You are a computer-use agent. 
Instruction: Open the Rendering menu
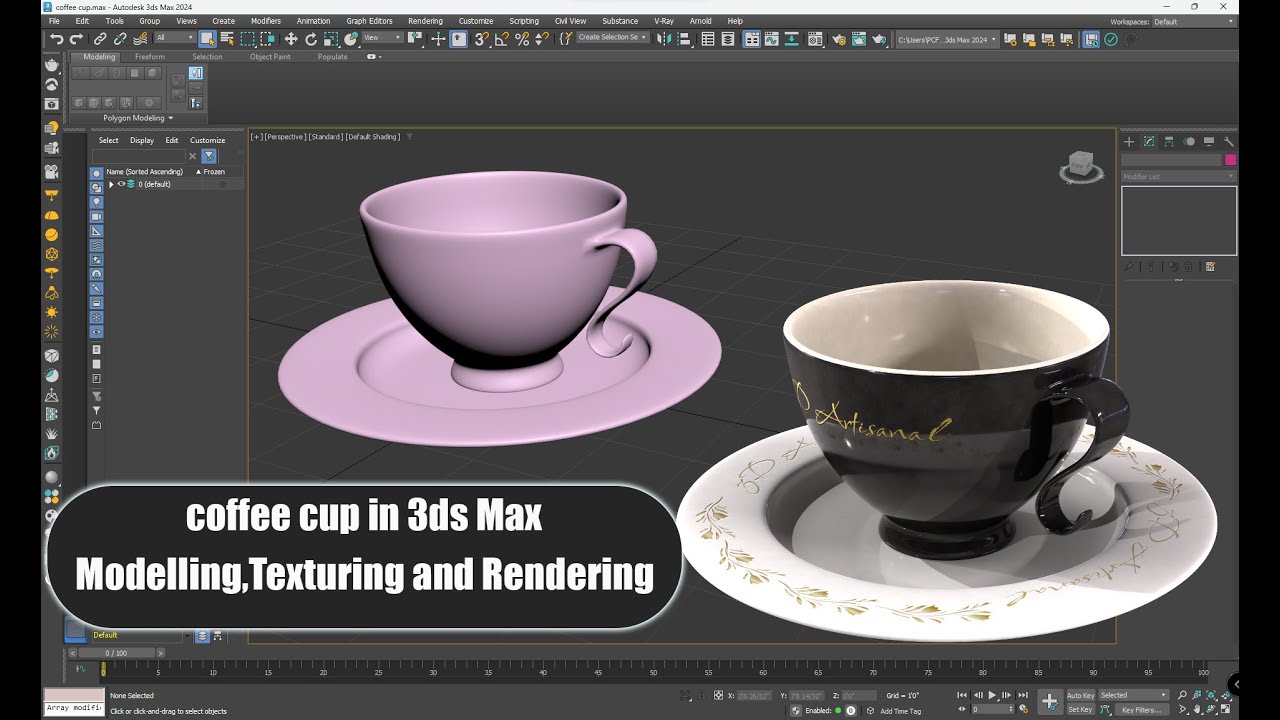[x=425, y=21]
